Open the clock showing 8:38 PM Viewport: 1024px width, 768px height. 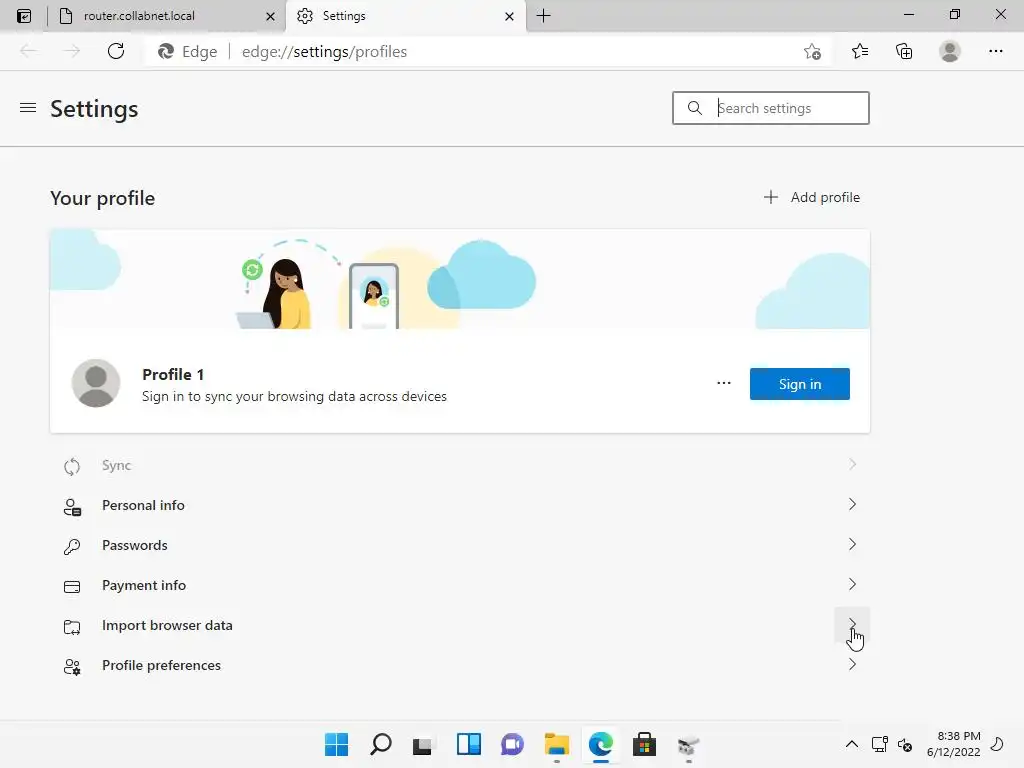953,744
